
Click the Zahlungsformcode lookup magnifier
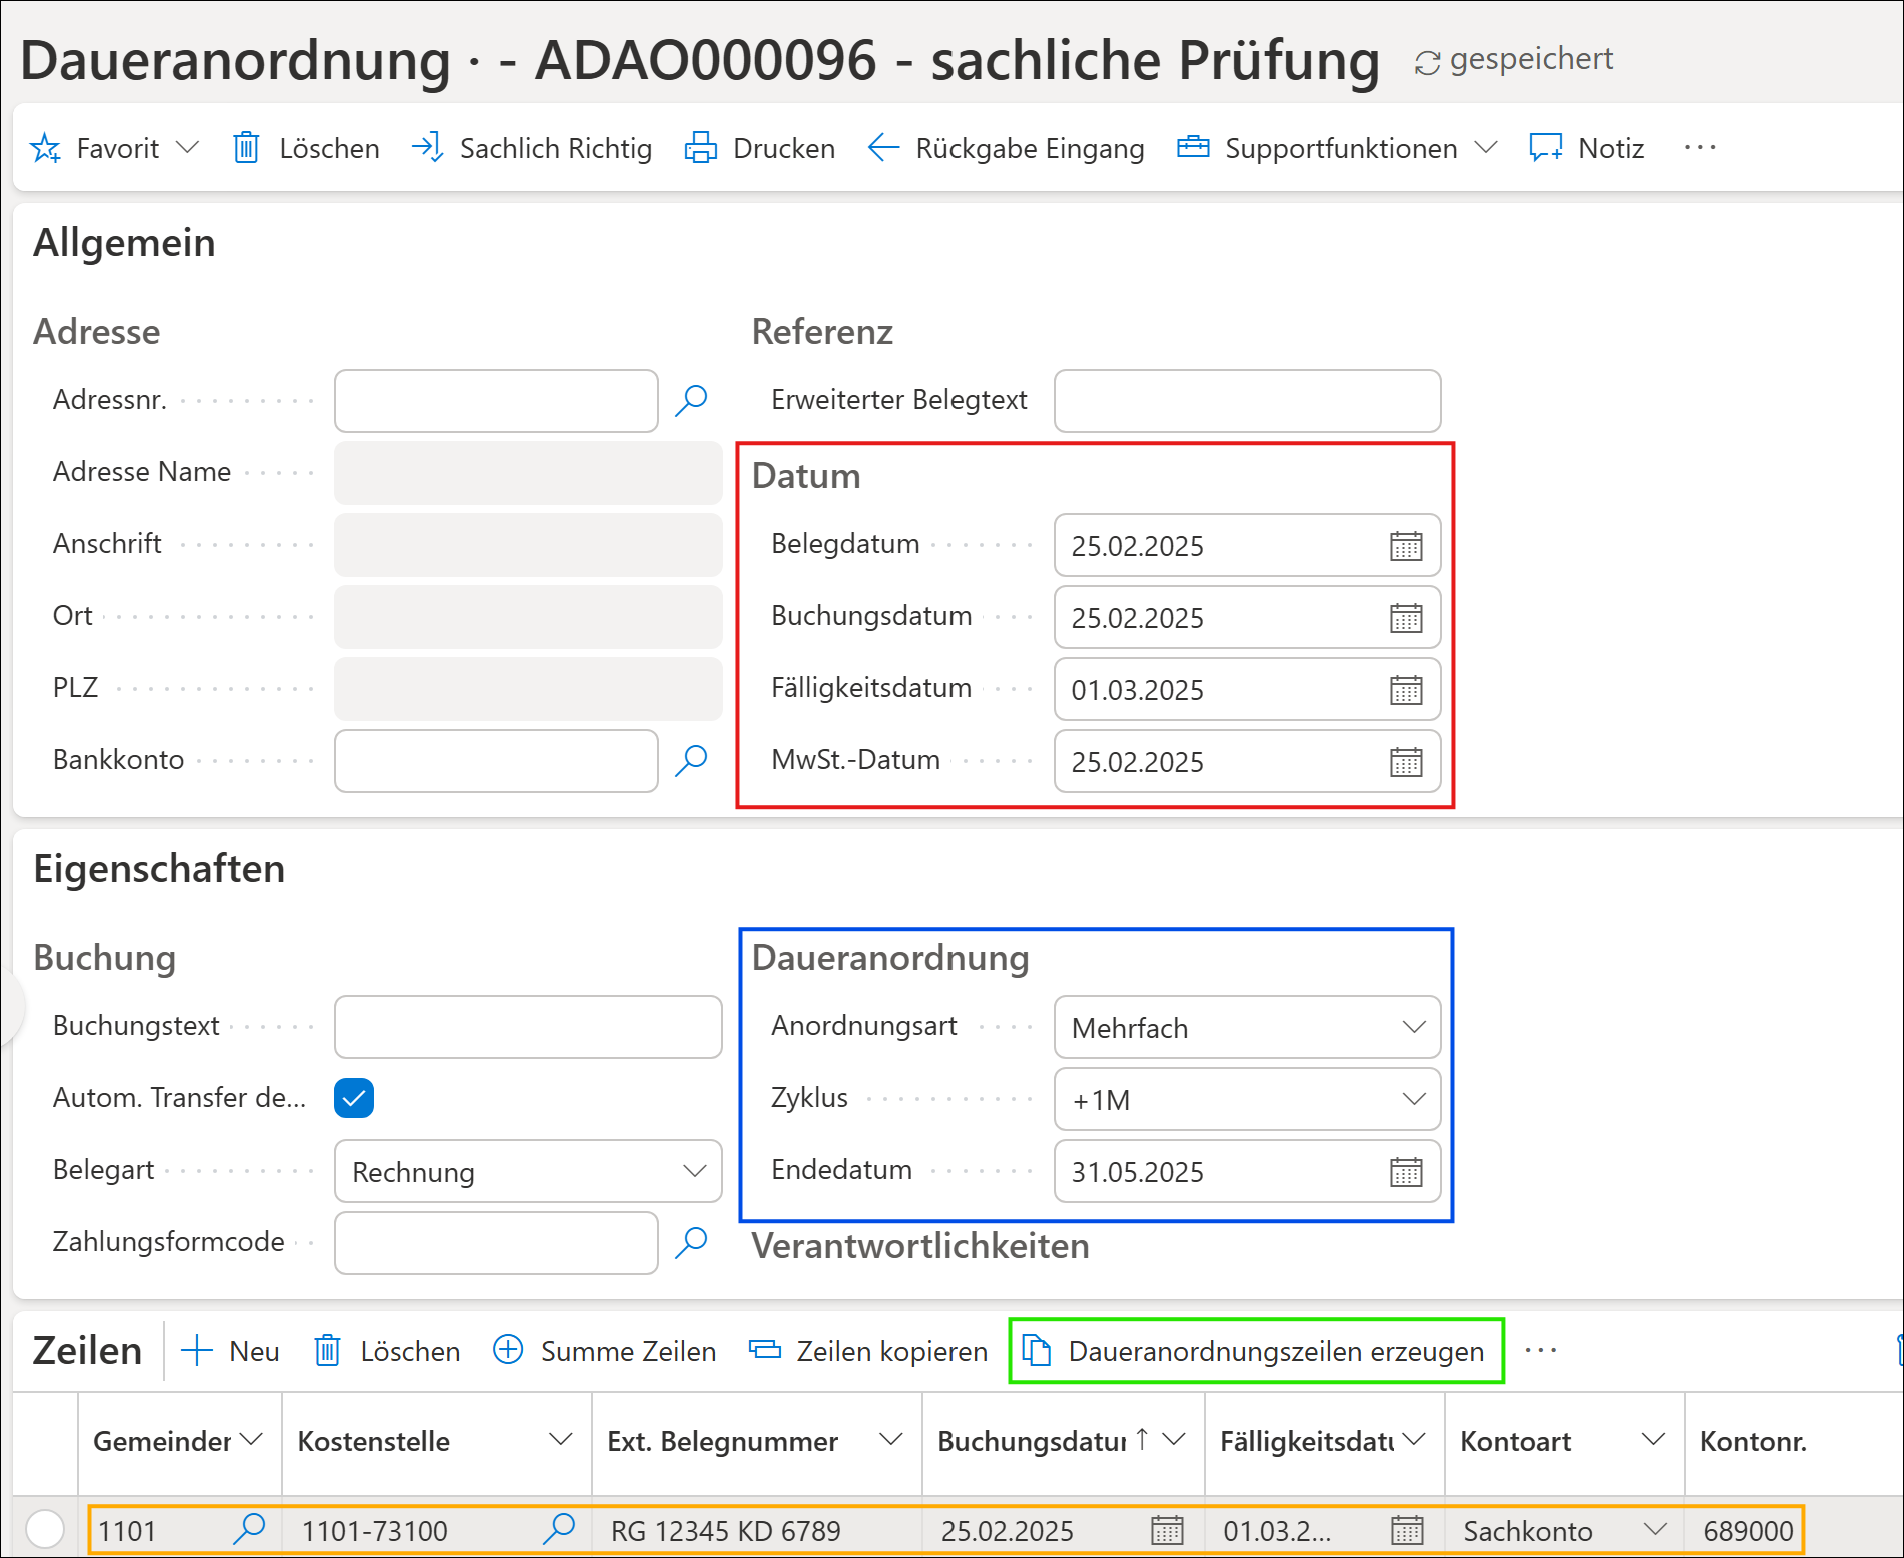pos(691,1242)
